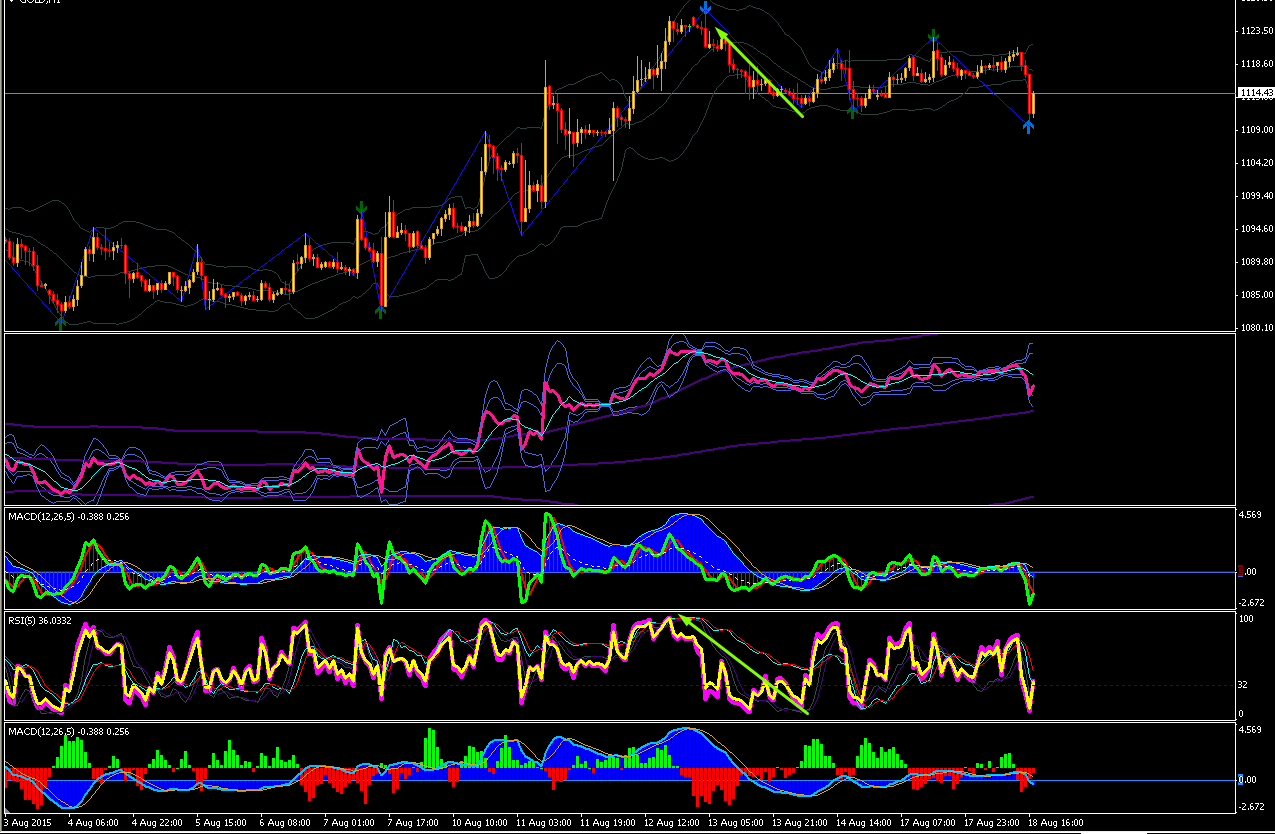Click the 1123.50 price scale label
The image size is (1275, 834).
pos(1255,31)
